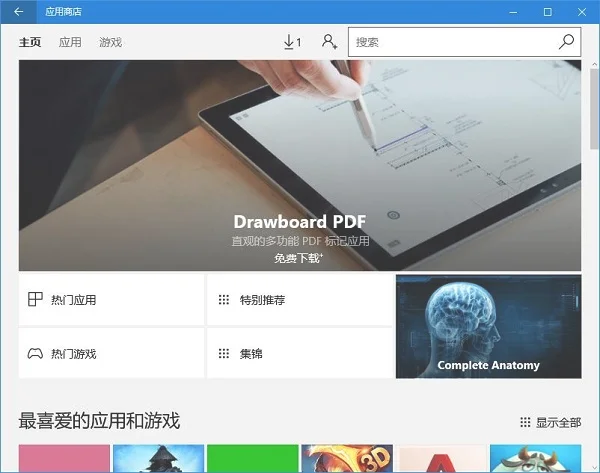Open the 3D game thumbnail

(347, 458)
